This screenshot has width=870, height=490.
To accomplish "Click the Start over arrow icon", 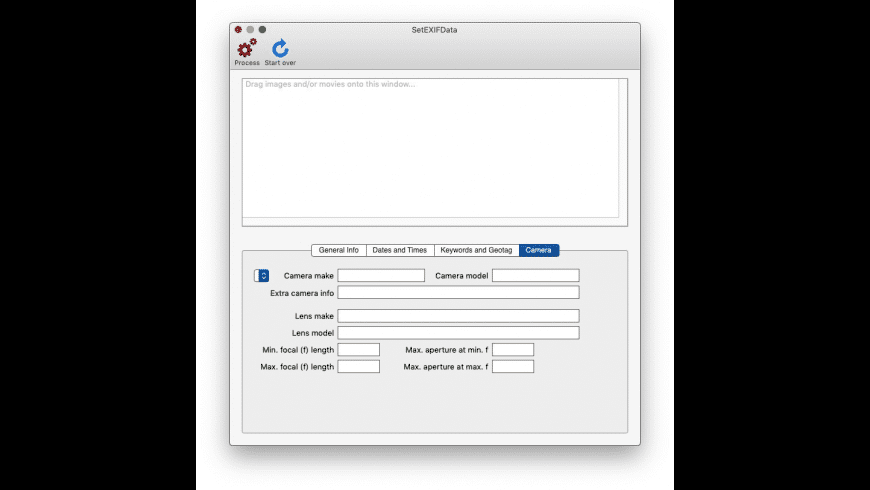I will tap(280, 48).
